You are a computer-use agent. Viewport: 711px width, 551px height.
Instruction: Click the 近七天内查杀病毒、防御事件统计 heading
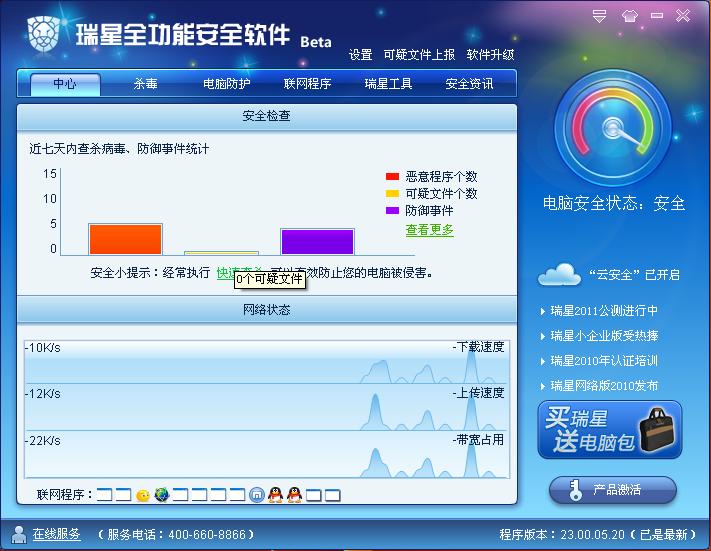119,149
